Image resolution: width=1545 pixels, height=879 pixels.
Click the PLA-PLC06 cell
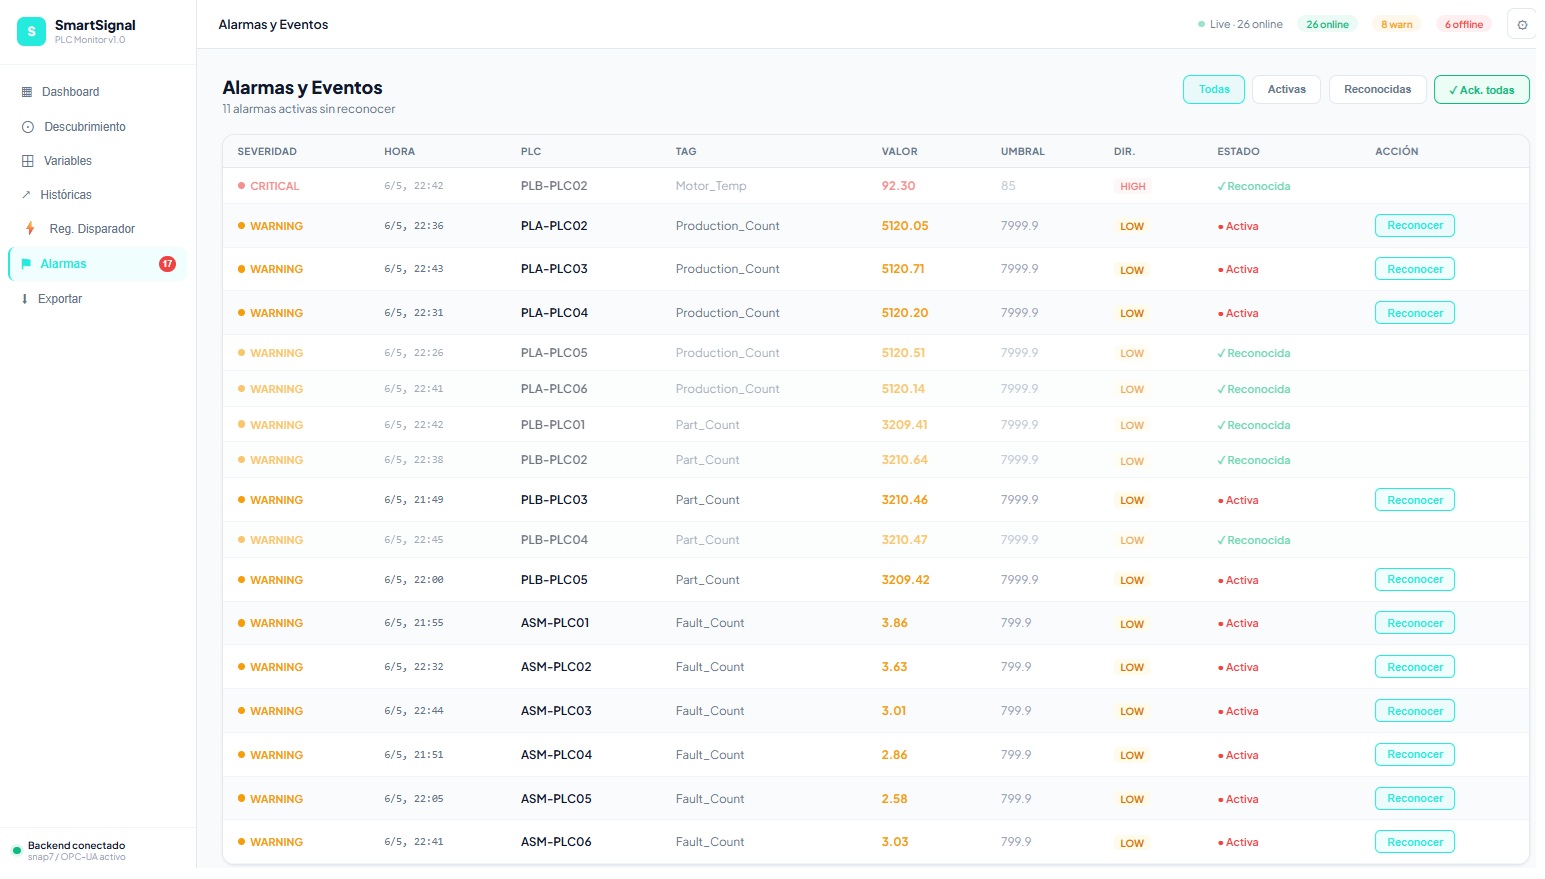(554, 389)
